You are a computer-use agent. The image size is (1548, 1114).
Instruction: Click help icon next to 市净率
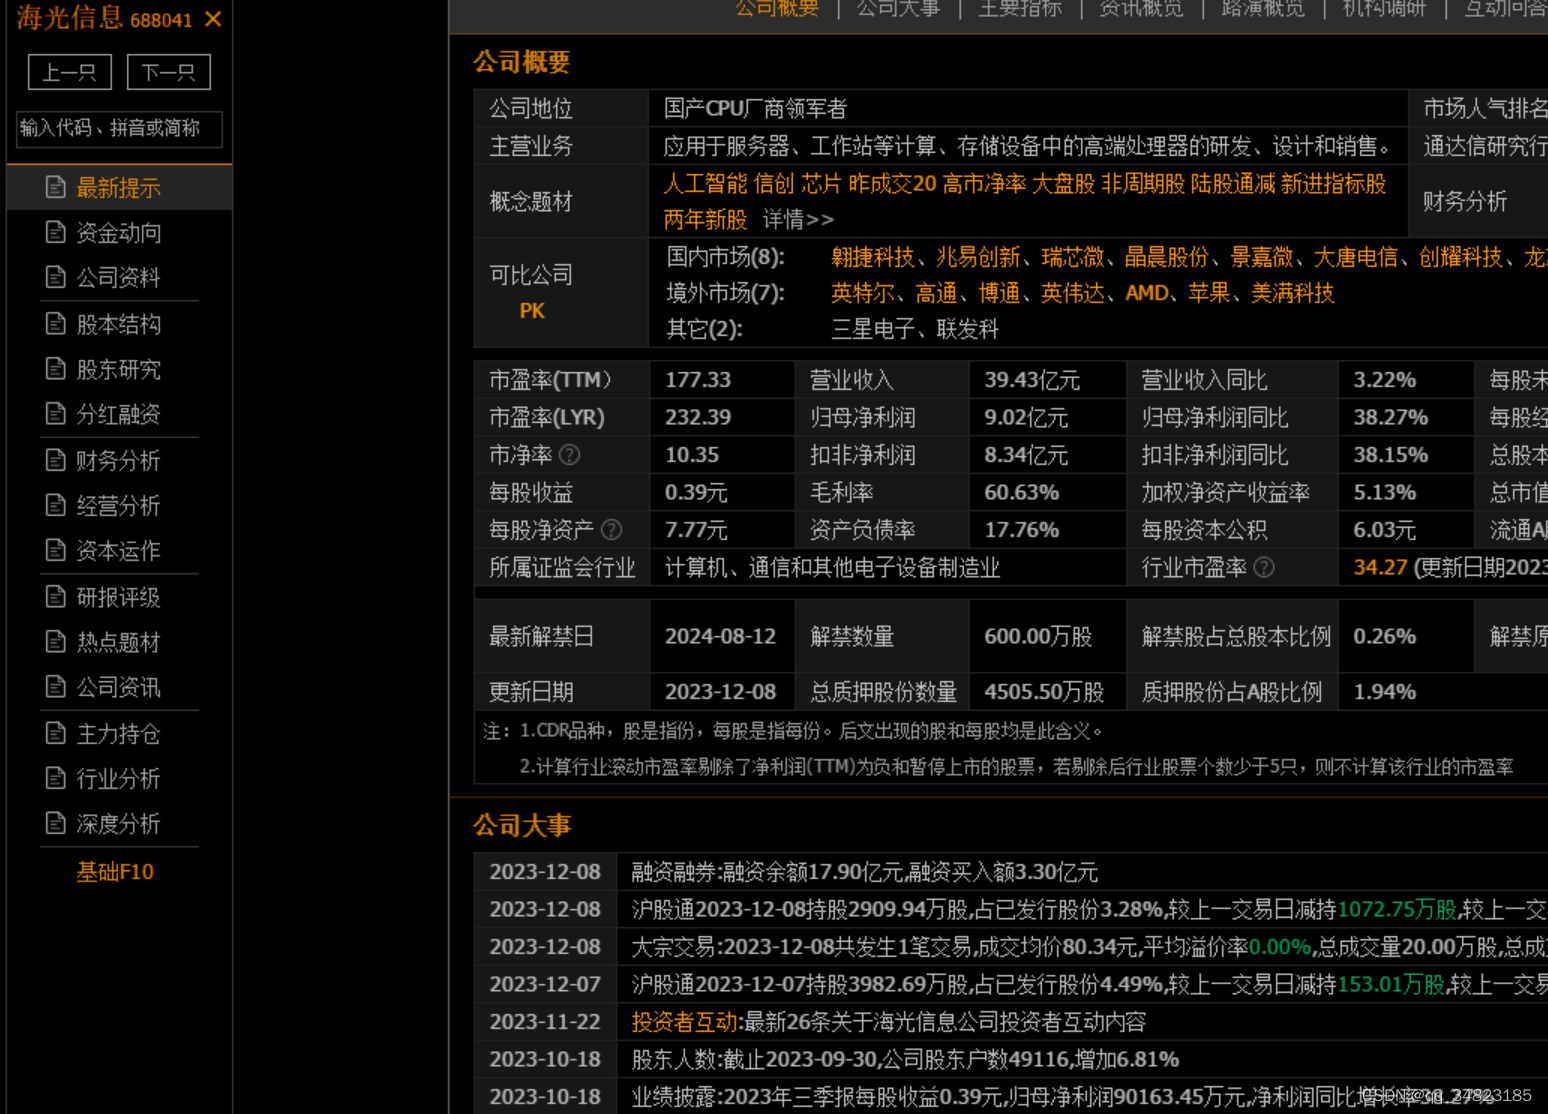click(569, 455)
